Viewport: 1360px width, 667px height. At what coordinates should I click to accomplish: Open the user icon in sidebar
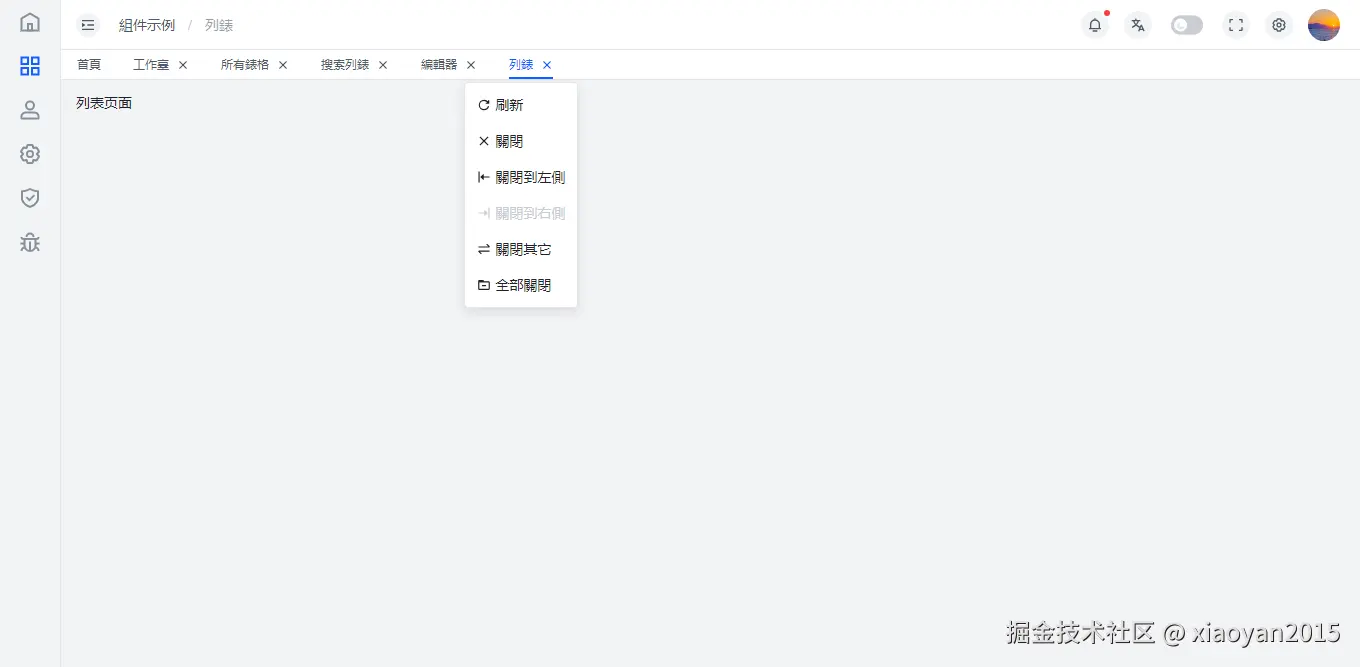(x=30, y=110)
